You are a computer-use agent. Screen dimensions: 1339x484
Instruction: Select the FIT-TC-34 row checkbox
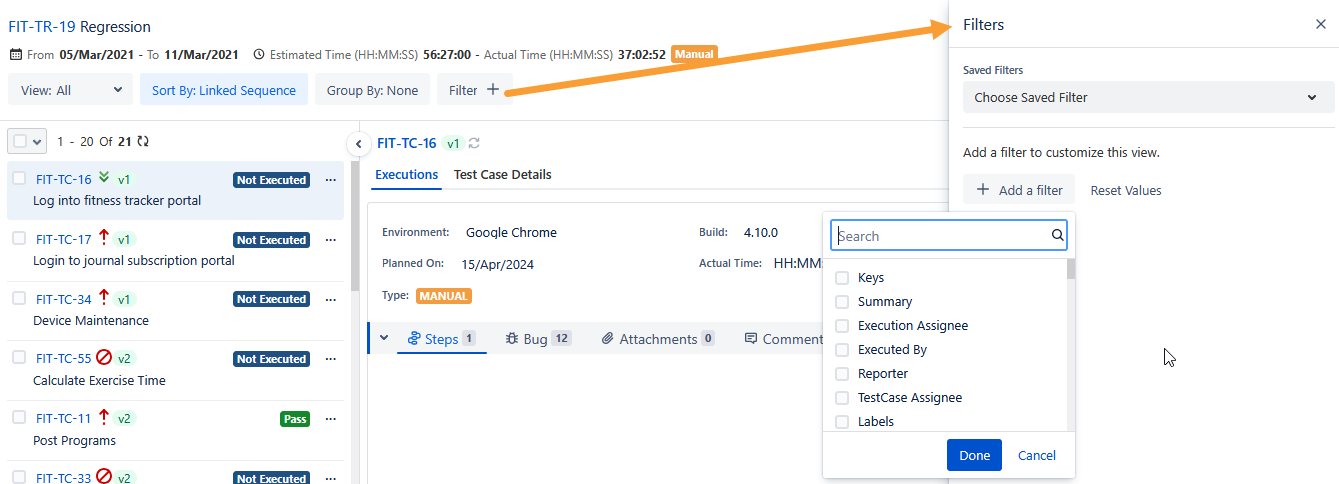pyautogui.click(x=19, y=298)
